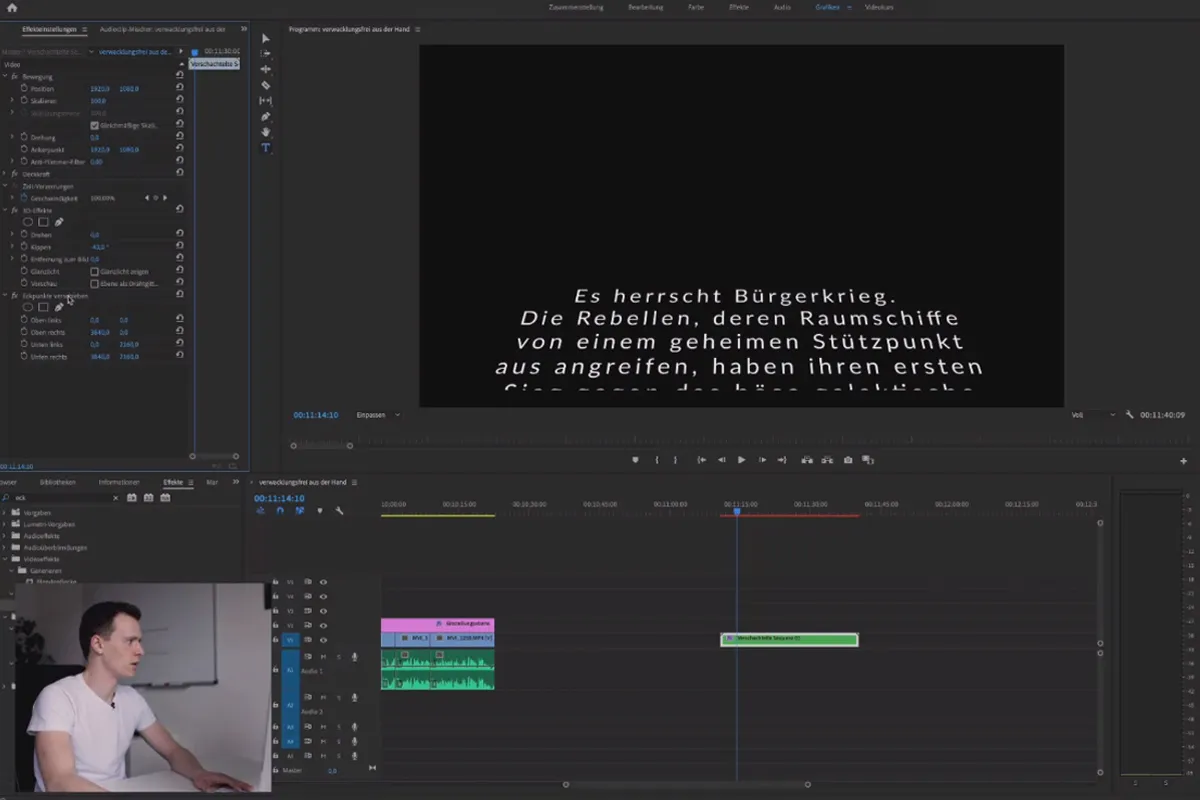
Task: Select the green clip on the timeline
Action: point(789,639)
